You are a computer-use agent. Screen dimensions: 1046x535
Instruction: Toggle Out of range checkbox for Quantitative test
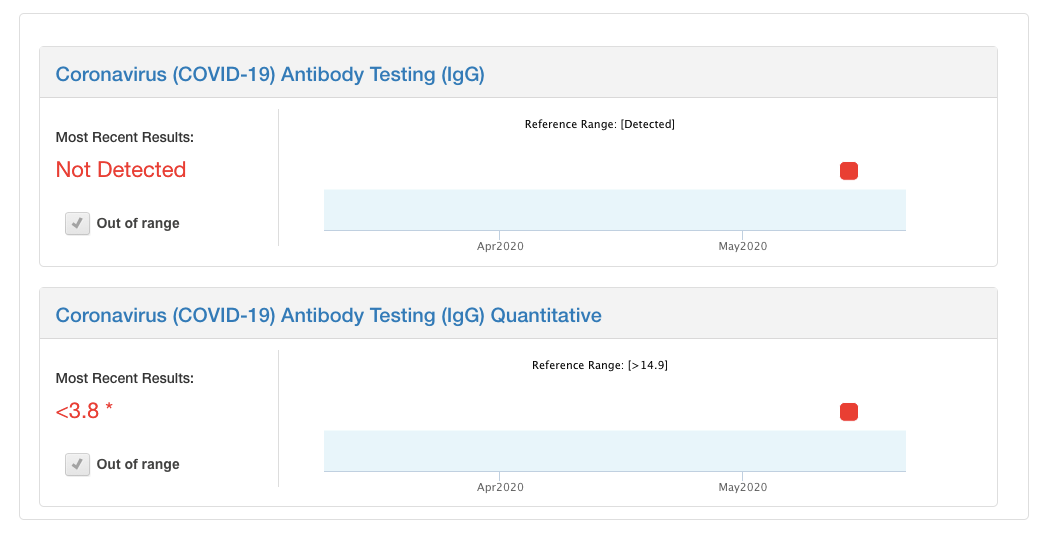[77, 464]
